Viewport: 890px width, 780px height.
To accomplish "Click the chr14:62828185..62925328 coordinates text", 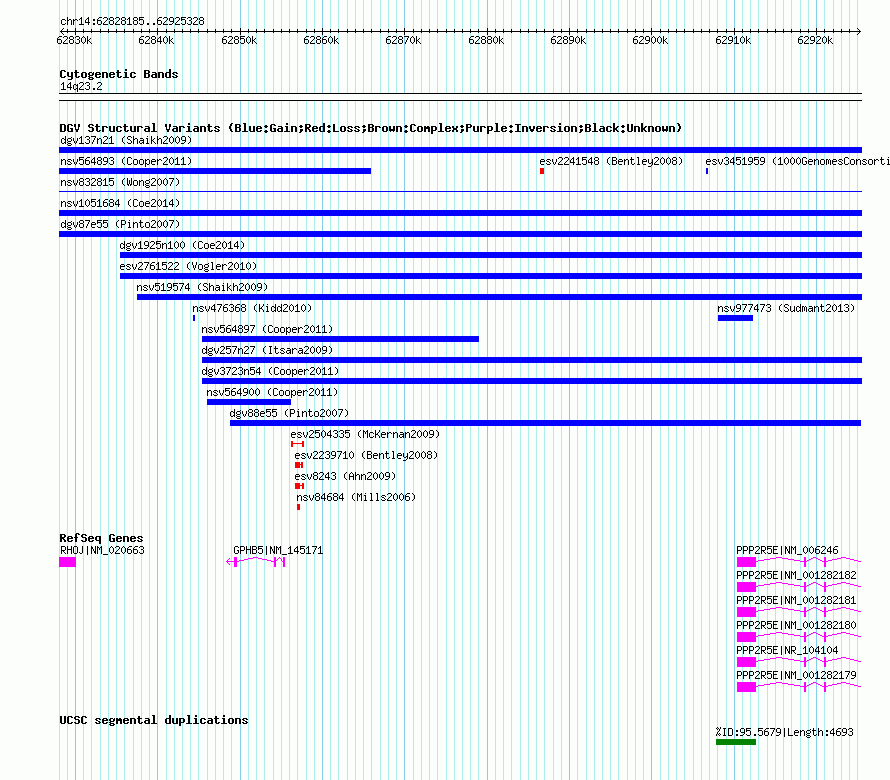I will tap(132, 21).
